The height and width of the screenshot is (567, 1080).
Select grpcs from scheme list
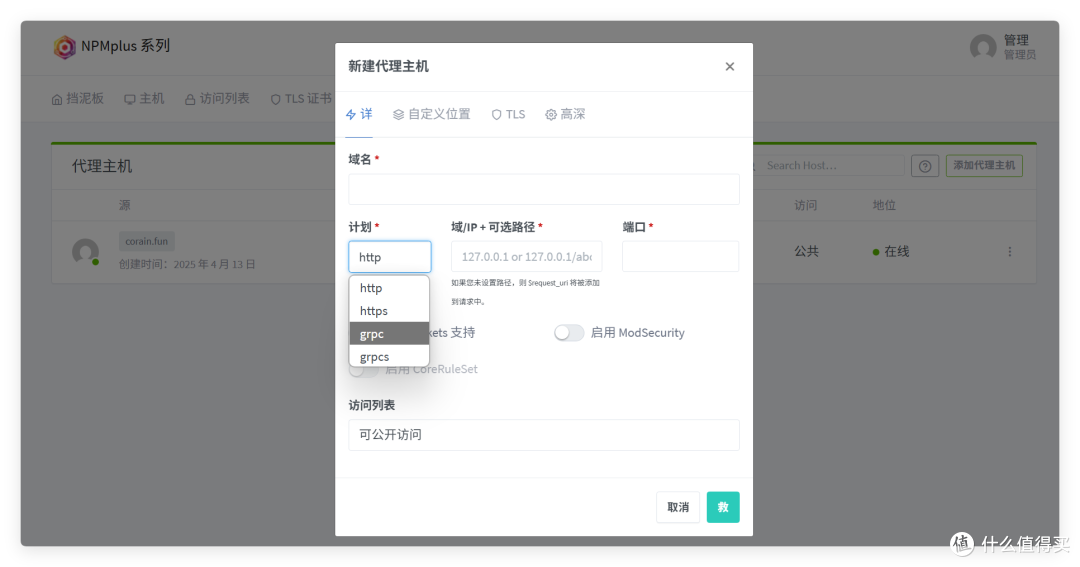tap(389, 356)
